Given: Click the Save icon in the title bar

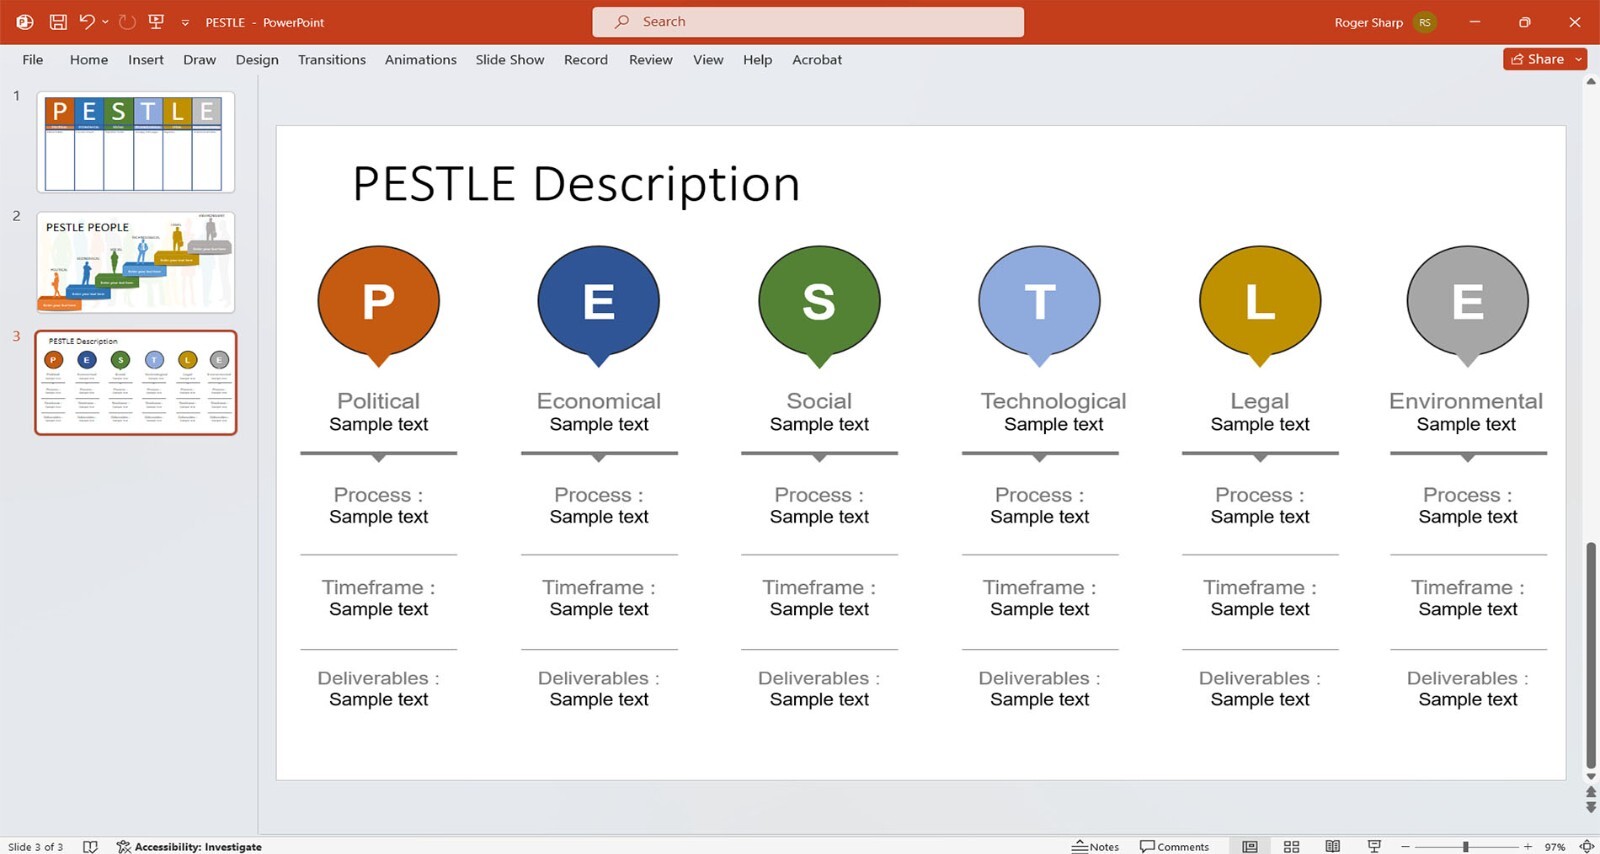Looking at the screenshot, I should [58, 22].
